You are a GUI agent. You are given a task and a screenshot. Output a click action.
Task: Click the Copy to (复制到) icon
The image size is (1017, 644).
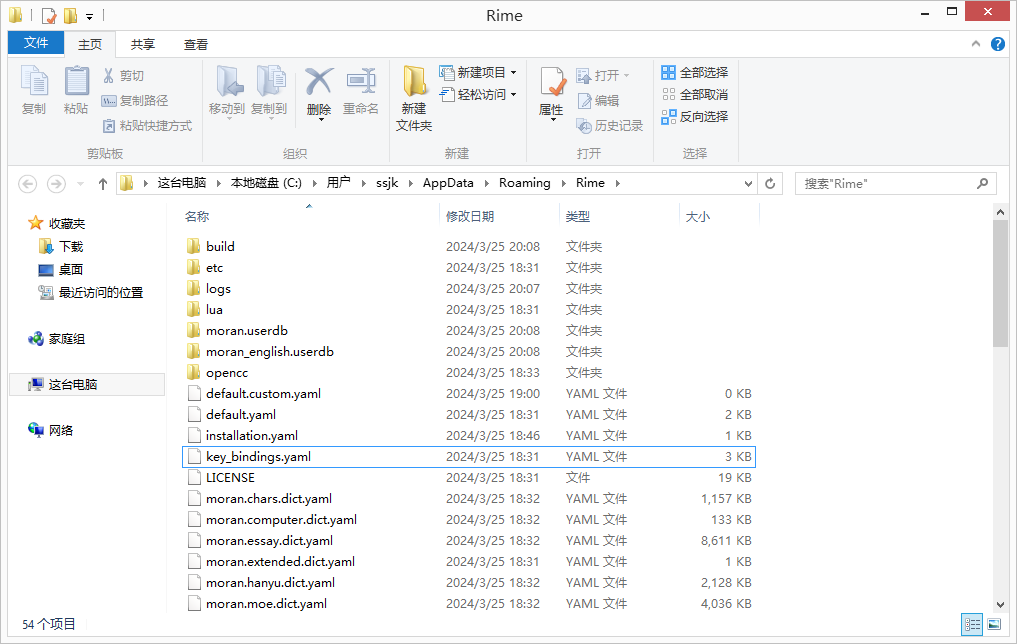pos(269,82)
